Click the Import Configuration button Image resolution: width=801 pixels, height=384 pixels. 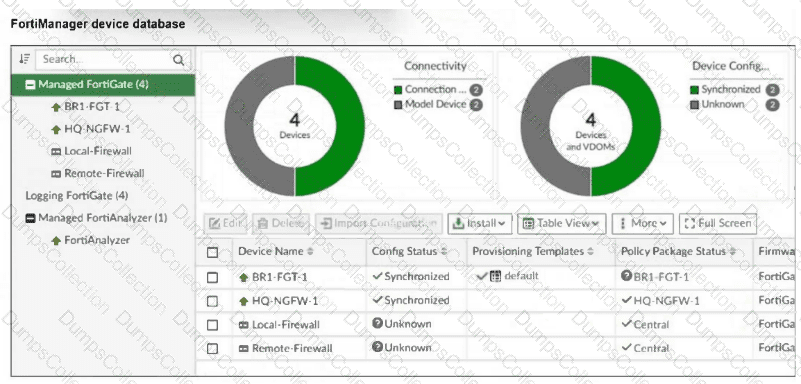pyautogui.click(x=379, y=224)
